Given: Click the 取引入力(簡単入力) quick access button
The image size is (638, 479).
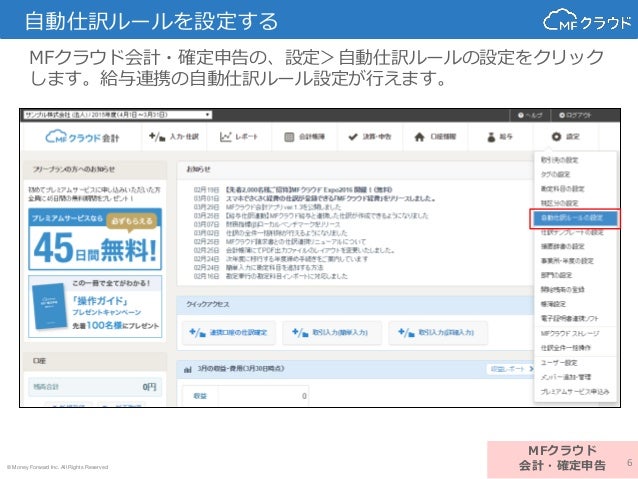Looking at the screenshot, I should (x=332, y=333).
